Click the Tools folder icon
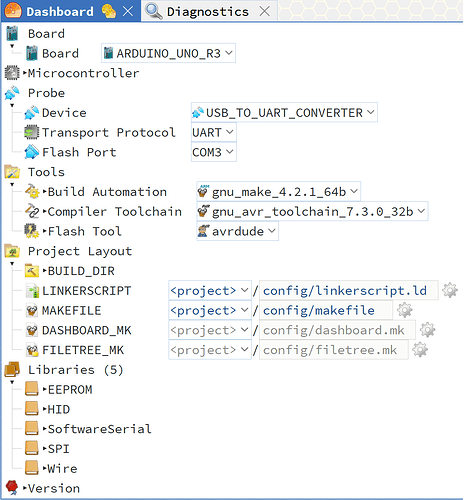Viewport: 466px width, 500px height. (x=12, y=172)
